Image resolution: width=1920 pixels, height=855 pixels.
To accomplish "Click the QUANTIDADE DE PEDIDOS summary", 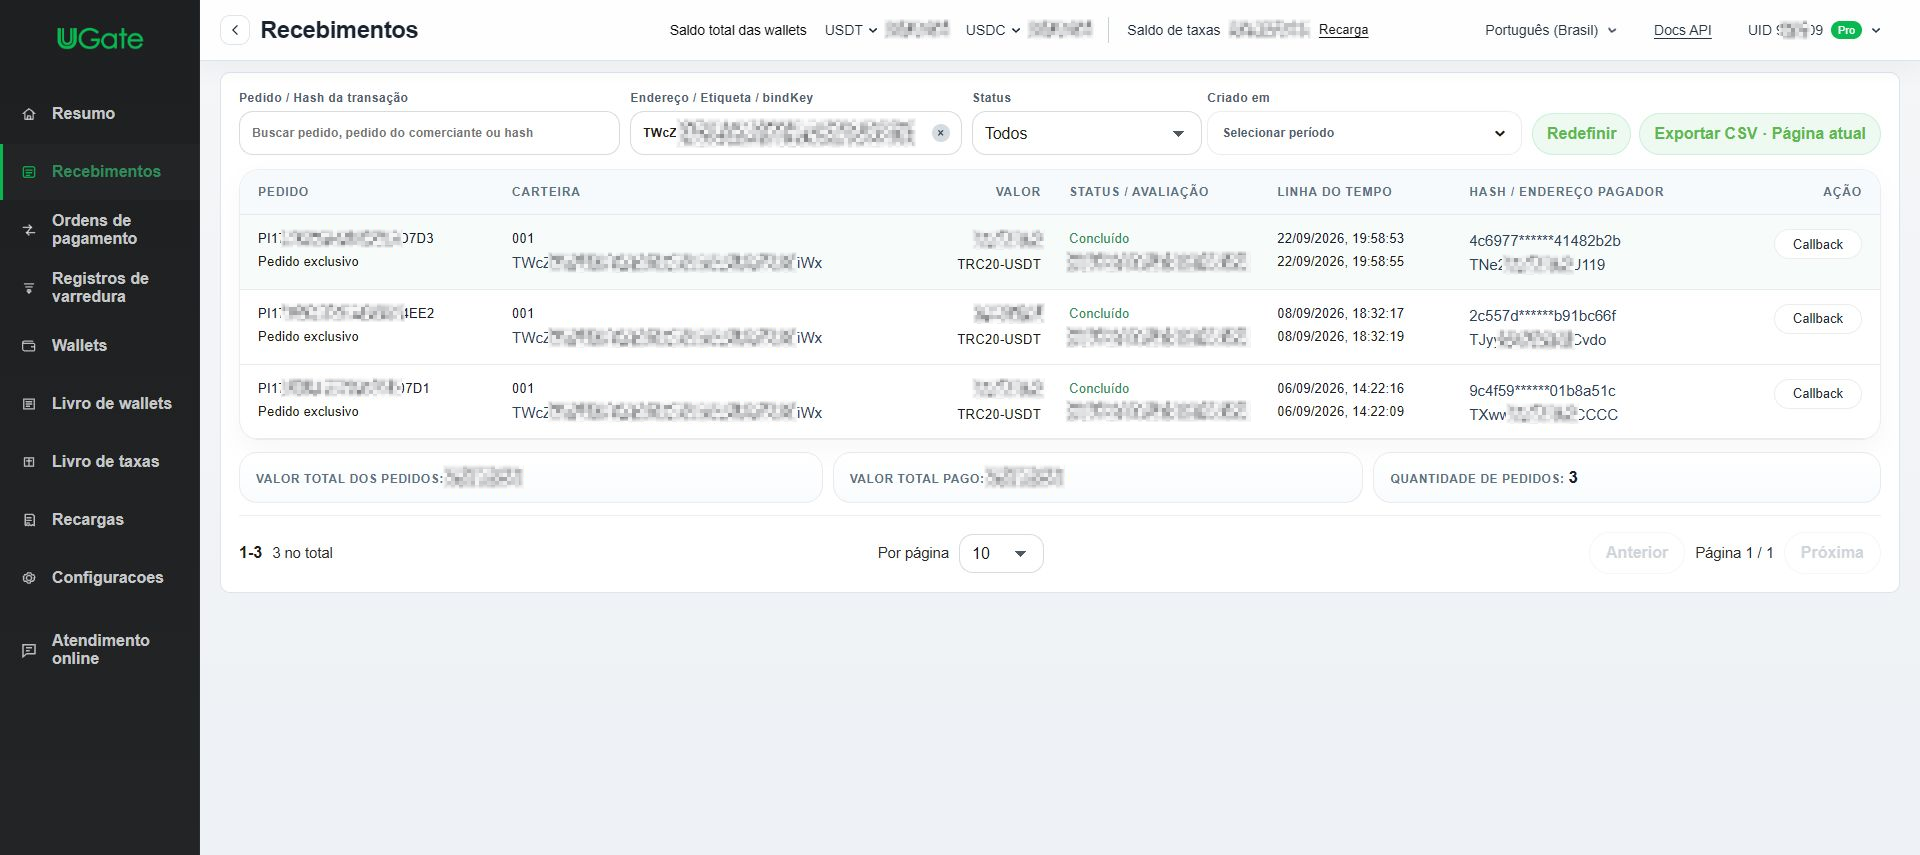I will click(1626, 478).
